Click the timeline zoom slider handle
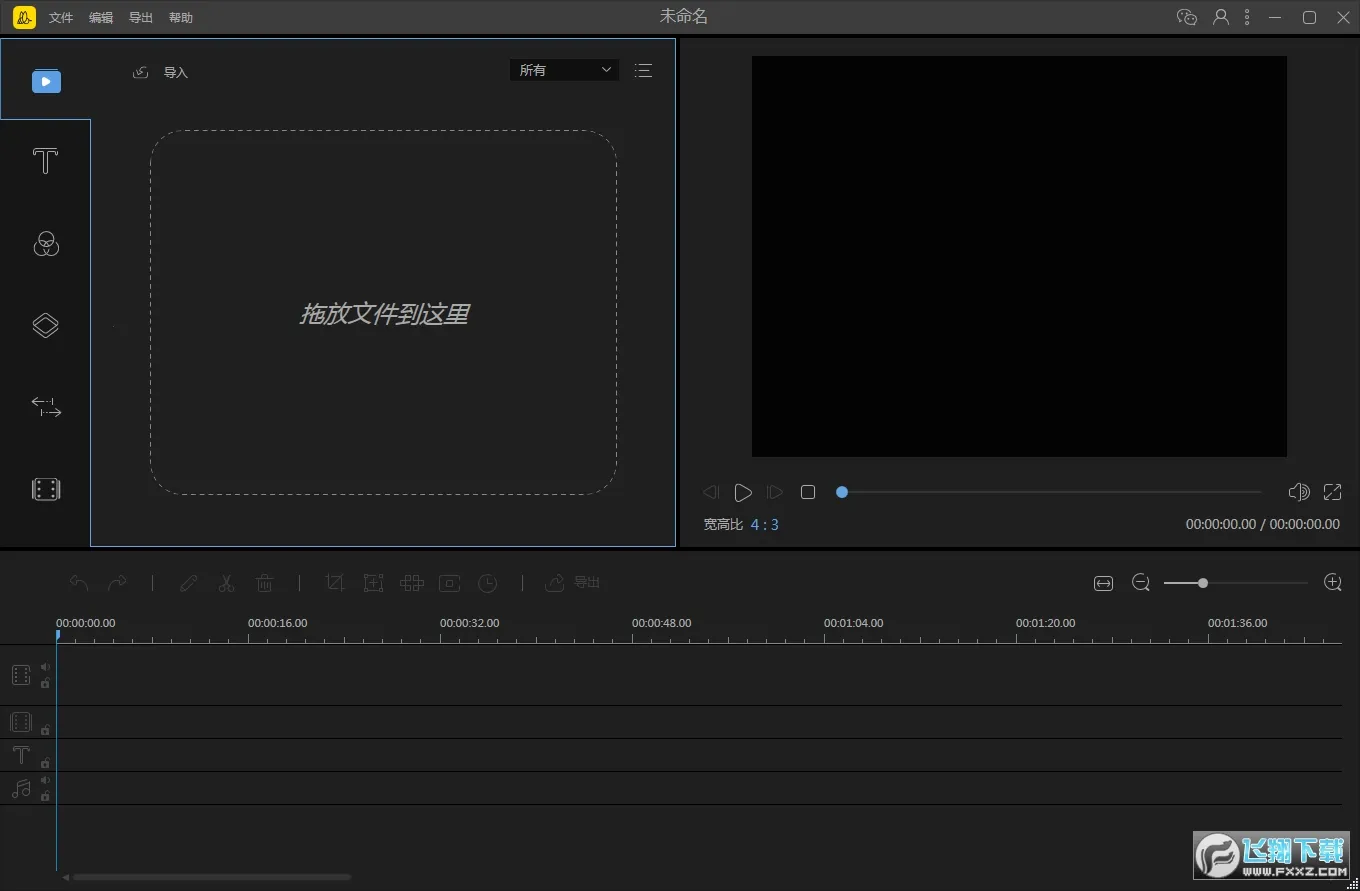 click(x=1202, y=583)
